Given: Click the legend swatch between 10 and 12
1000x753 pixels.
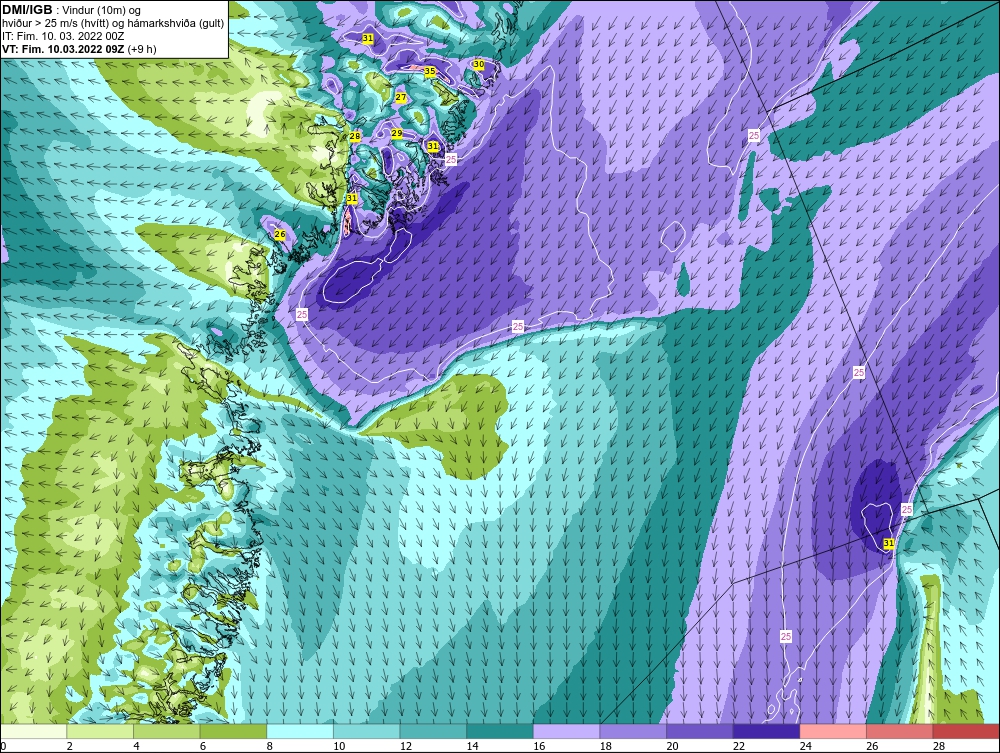Looking at the screenshot, I should tap(367, 731).
